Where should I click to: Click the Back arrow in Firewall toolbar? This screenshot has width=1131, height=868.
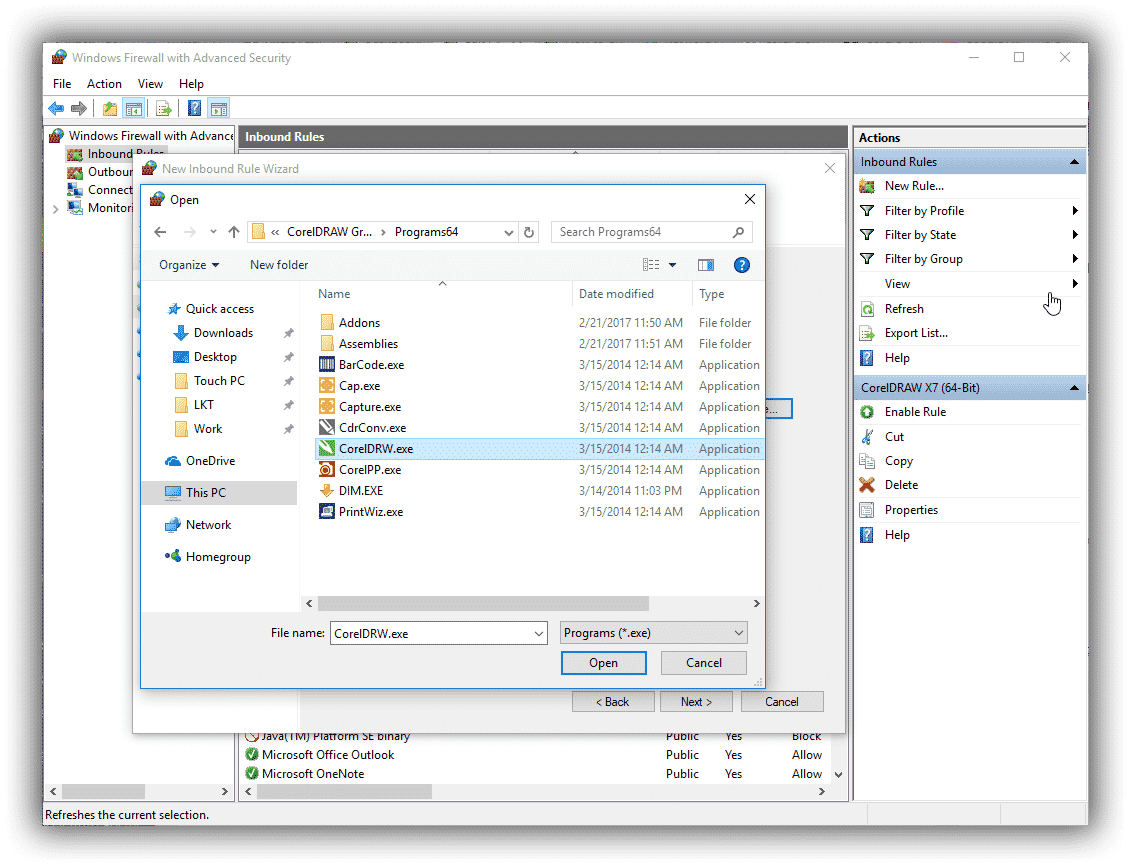click(56, 109)
